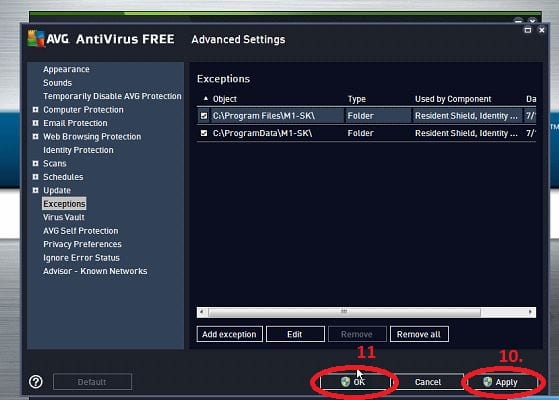Select Temporarily Disable AVG Protection
Screen dimensions: 559x400
click(x=112, y=96)
